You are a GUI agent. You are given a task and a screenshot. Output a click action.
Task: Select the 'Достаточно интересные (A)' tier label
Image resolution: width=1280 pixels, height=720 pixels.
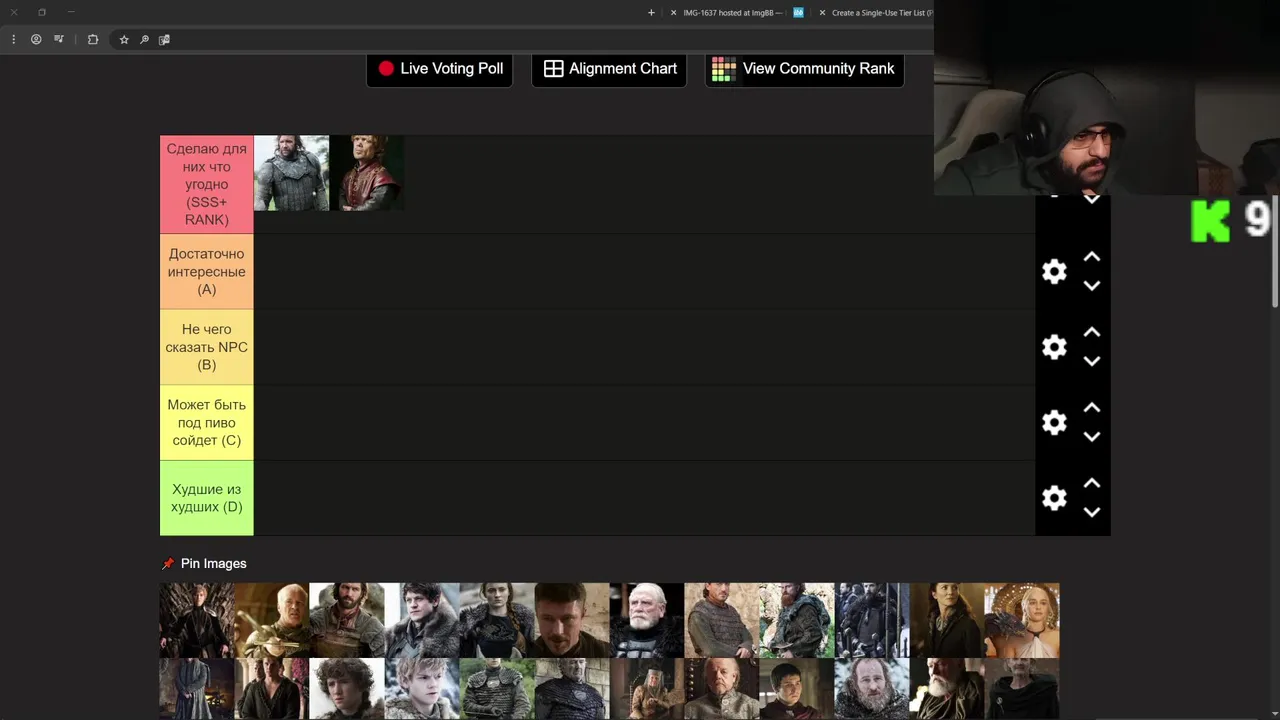coord(207,272)
